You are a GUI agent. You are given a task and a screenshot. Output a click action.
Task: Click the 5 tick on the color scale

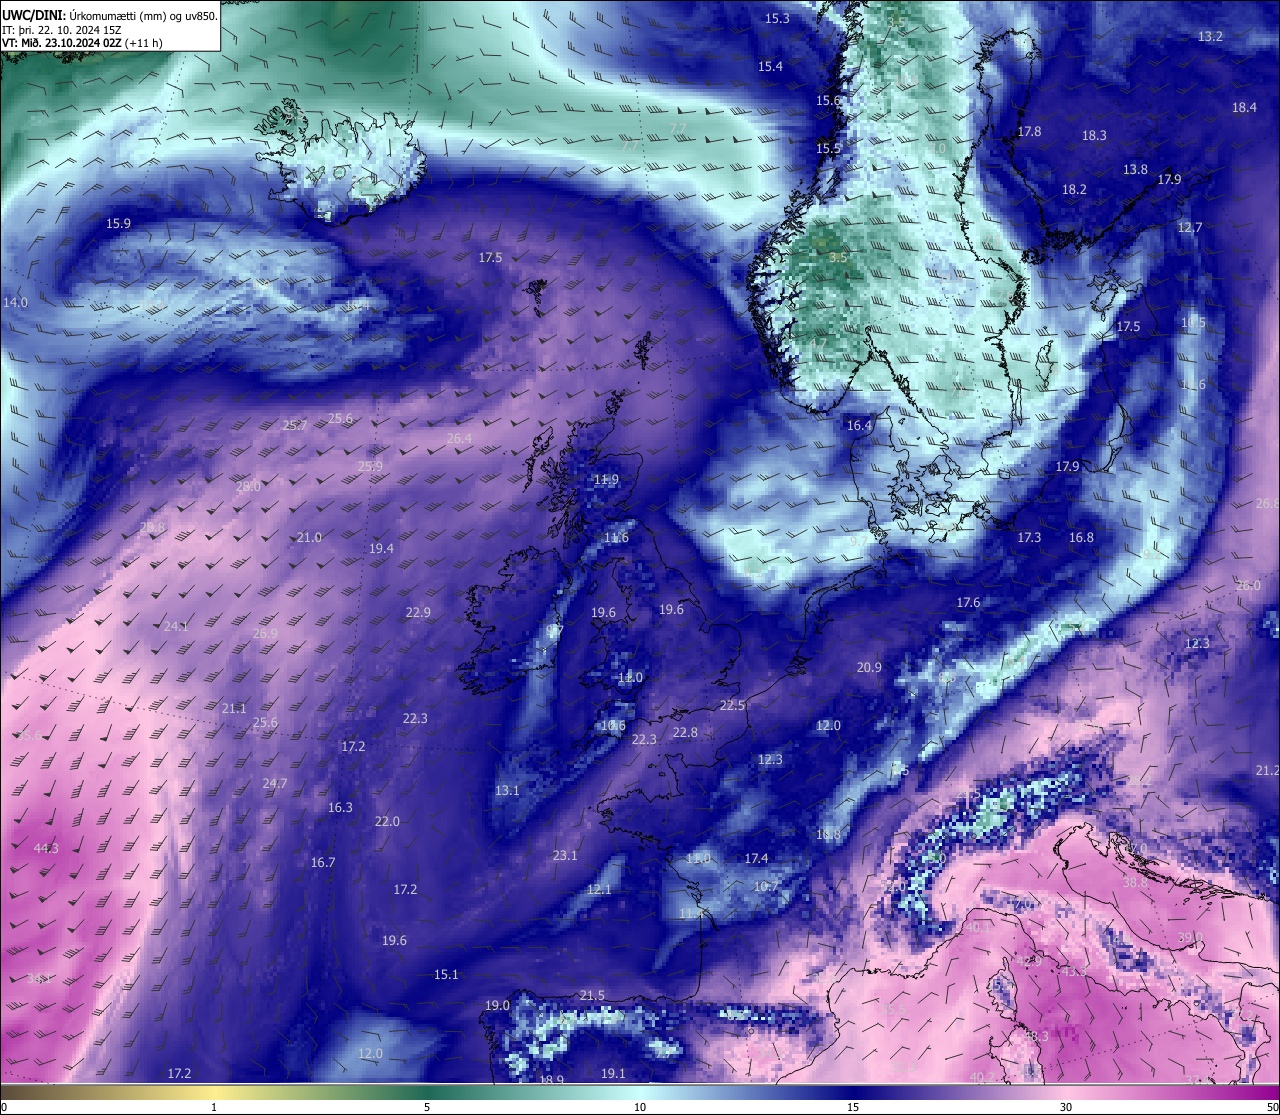427,1106
